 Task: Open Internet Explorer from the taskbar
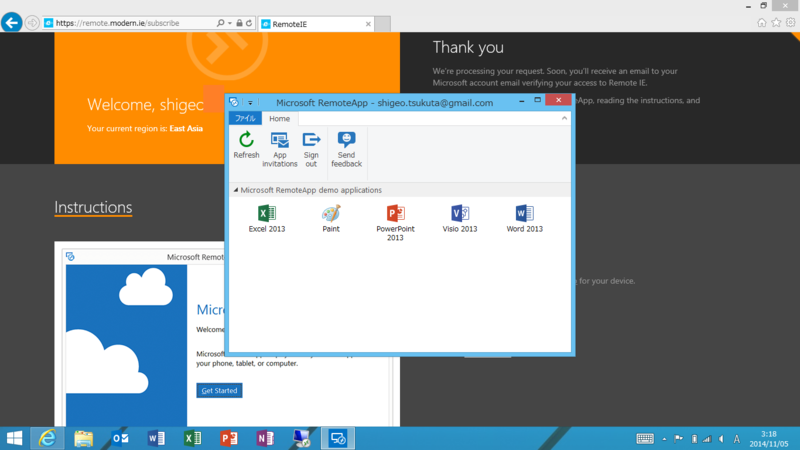click(47, 438)
